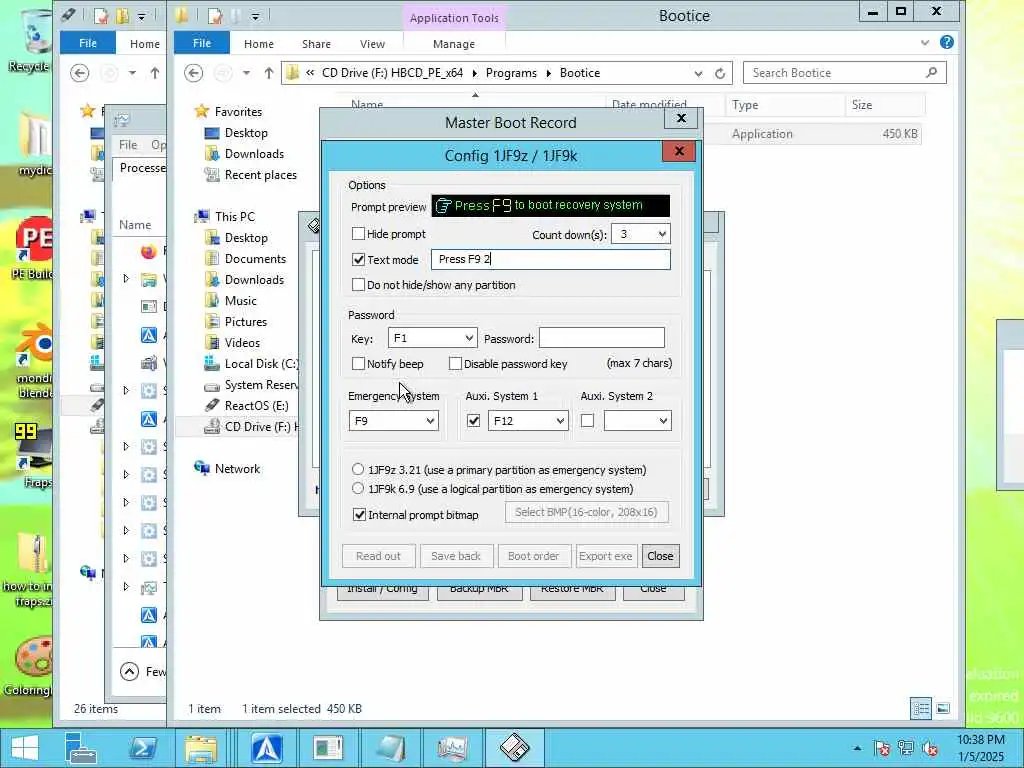
Task: Open the password Key F1 dropdown
Action: (469, 338)
